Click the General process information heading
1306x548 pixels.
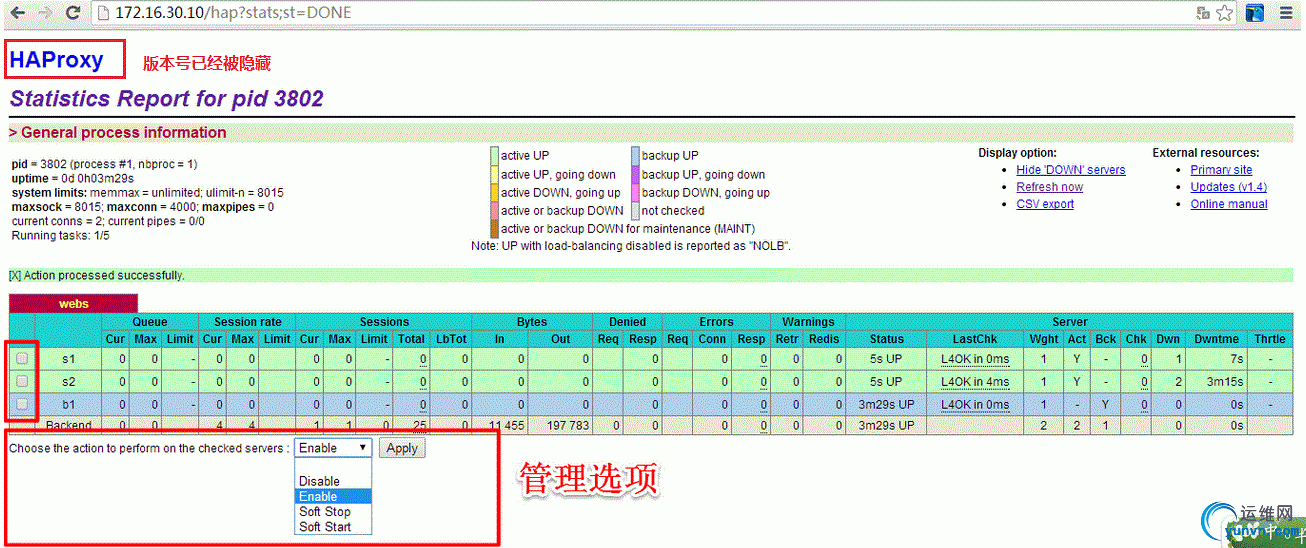pyautogui.click(x=118, y=132)
